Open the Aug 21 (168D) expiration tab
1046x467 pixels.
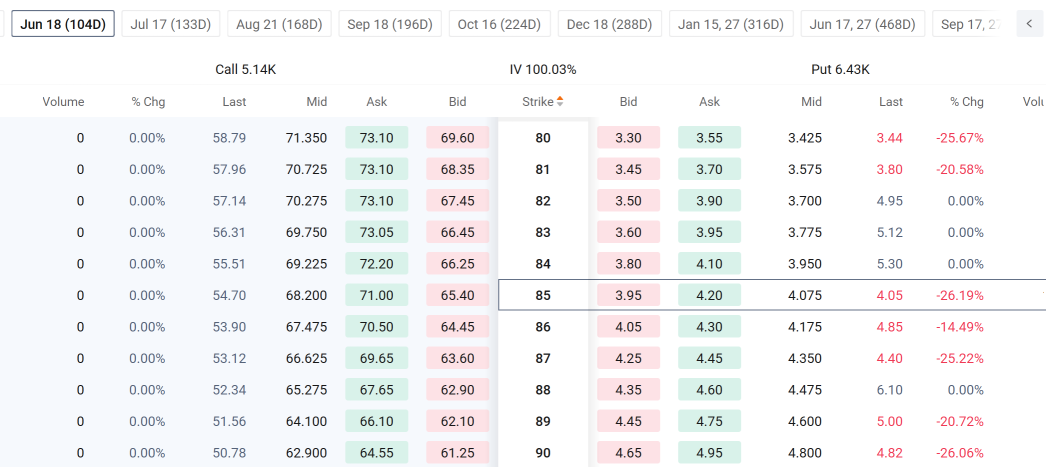[x=280, y=24]
